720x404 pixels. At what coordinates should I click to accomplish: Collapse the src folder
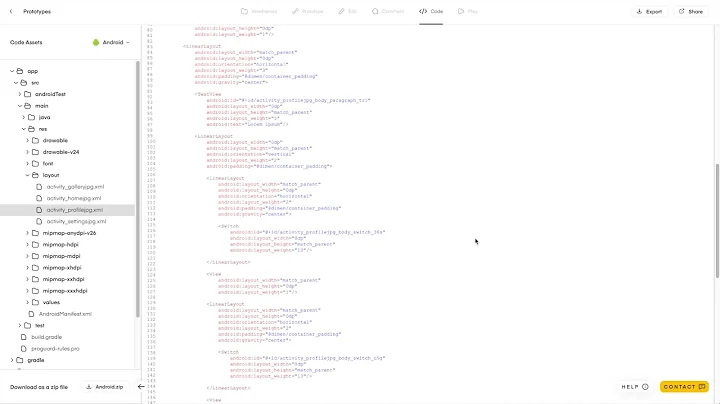point(16,83)
